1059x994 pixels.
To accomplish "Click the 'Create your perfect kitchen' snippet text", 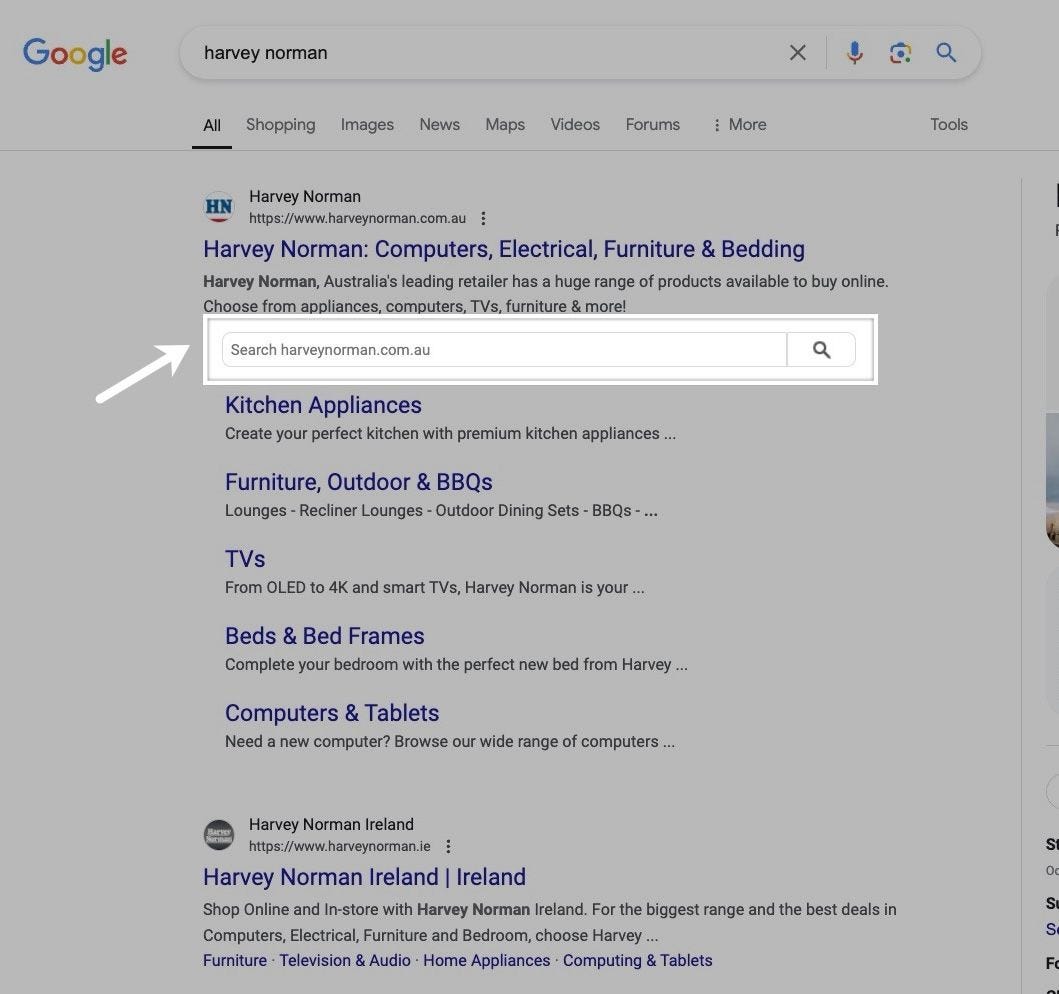I will [x=450, y=434].
